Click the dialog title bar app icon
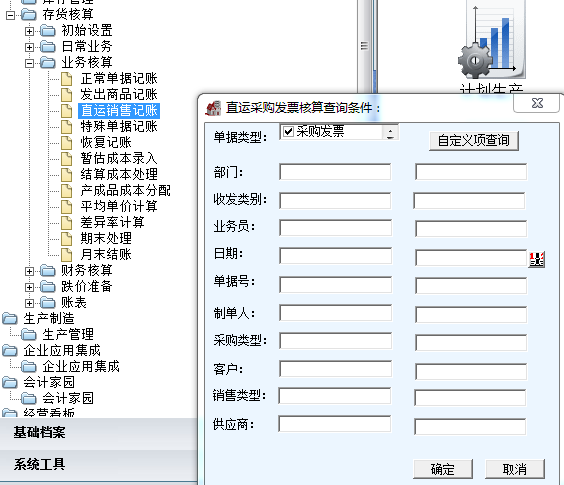564x485 pixels. click(213, 108)
